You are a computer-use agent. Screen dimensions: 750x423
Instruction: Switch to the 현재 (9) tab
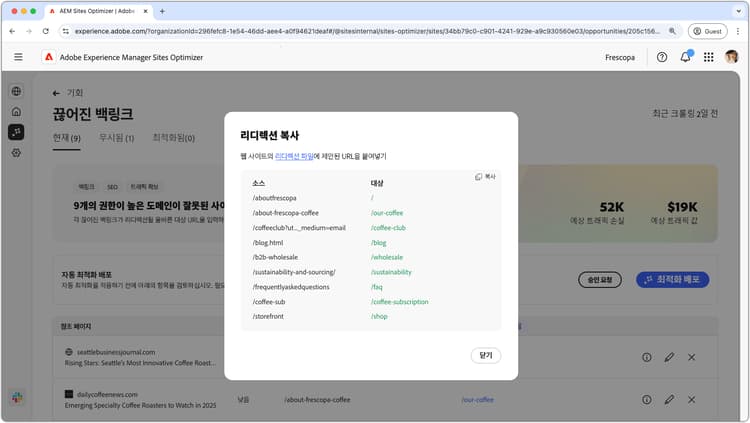[66, 138]
